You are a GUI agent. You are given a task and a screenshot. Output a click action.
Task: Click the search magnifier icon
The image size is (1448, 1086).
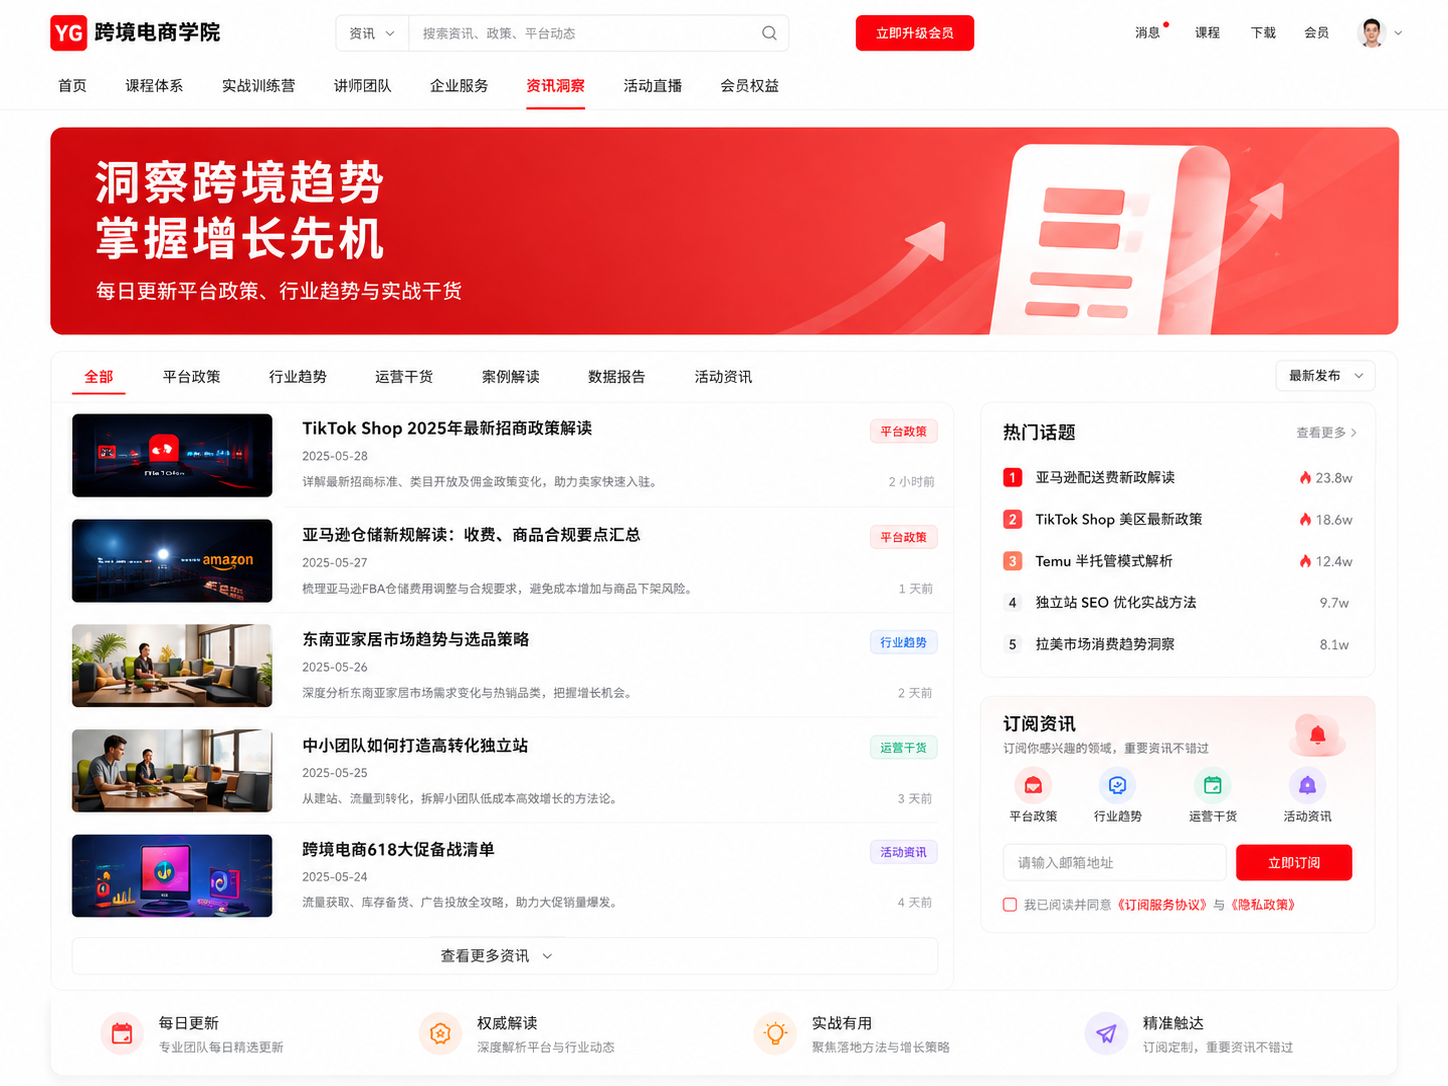pos(769,33)
